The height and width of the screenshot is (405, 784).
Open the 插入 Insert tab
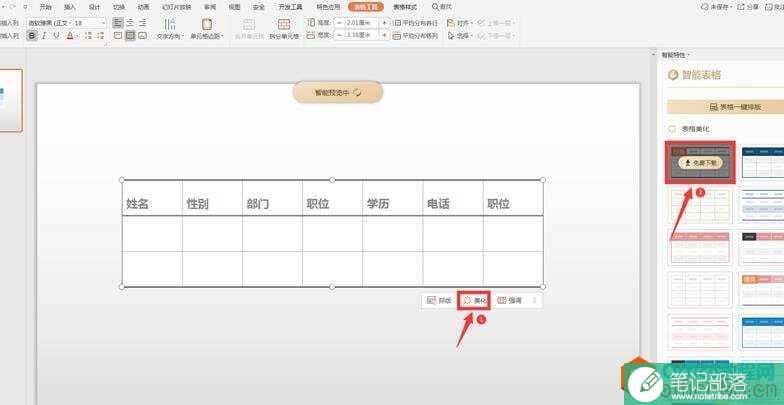pos(70,7)
